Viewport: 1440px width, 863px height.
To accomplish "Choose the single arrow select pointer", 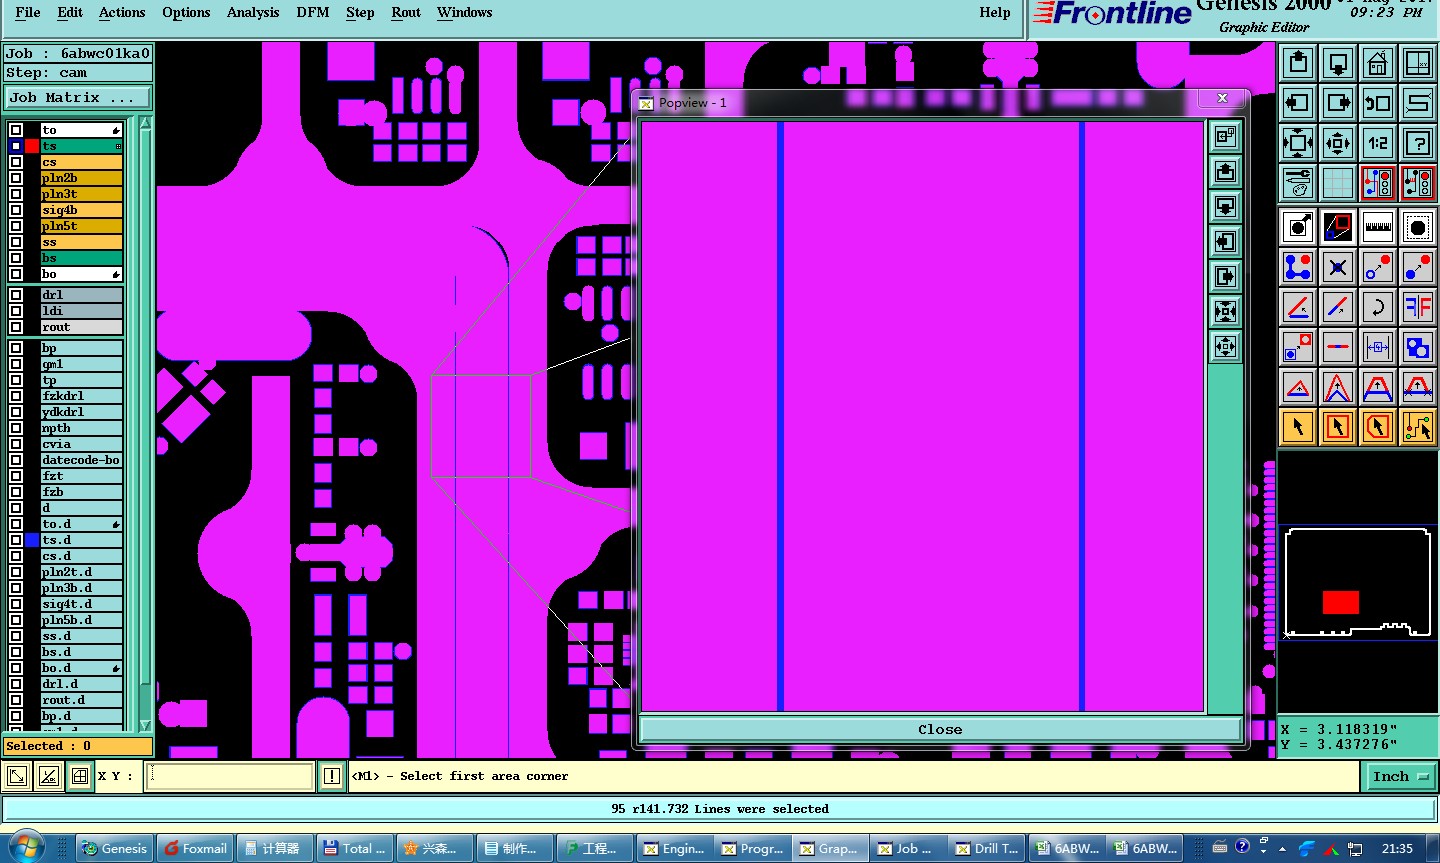I will click(x=1298, y=427).
